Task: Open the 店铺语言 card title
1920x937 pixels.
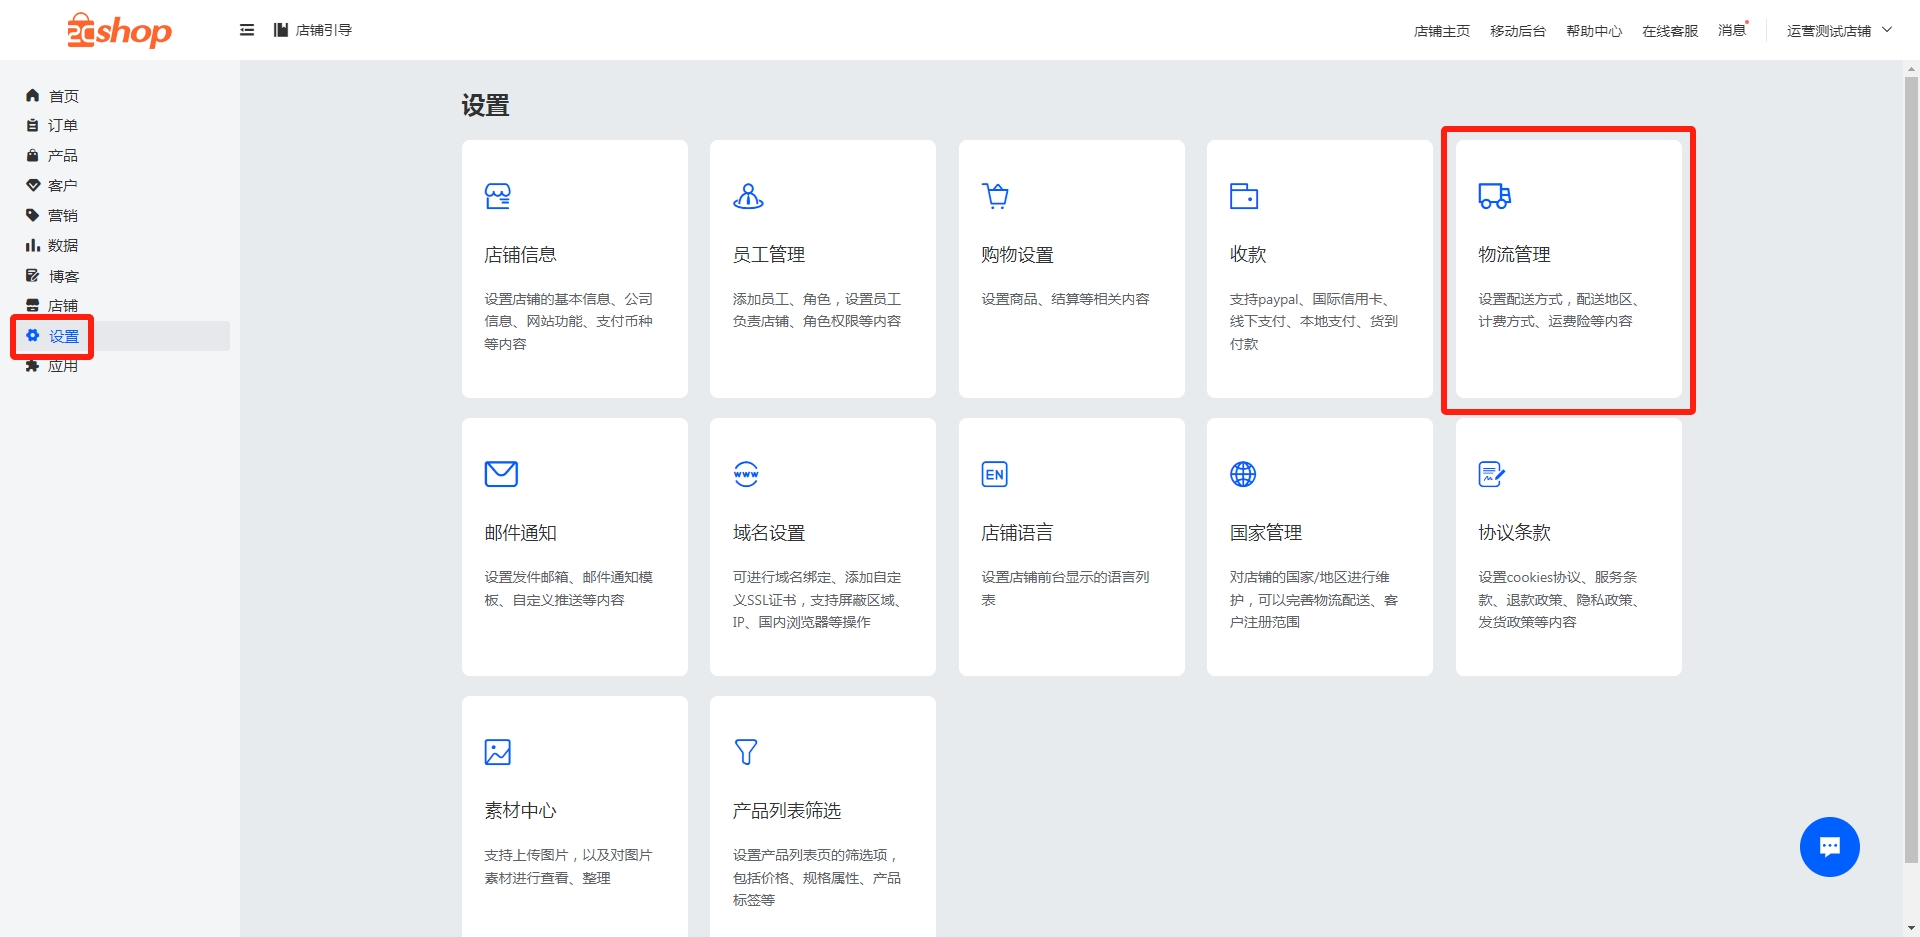Action: click(1017, 533)
